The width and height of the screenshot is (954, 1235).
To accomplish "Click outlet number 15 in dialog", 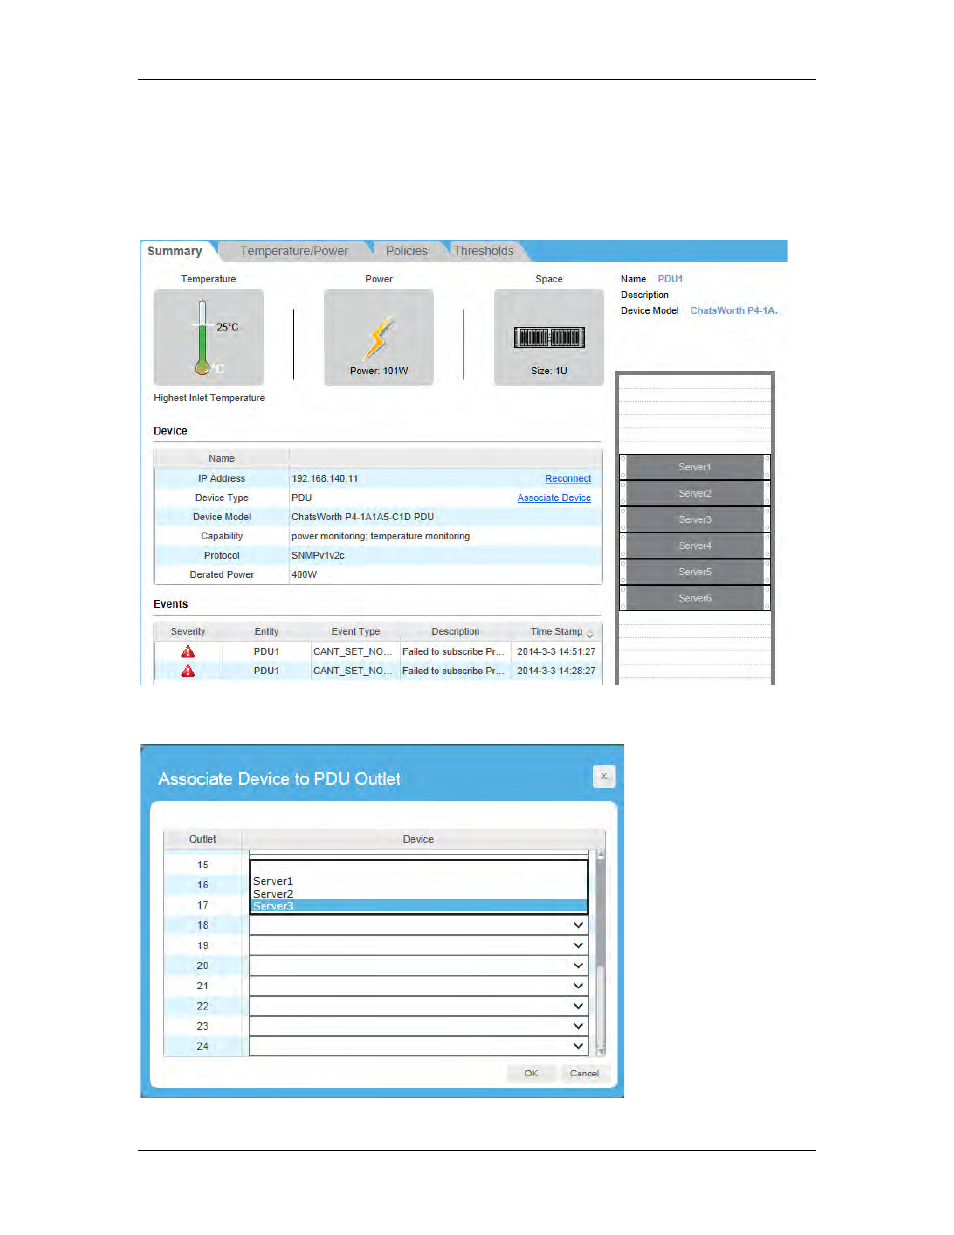I will coord(203,865).
